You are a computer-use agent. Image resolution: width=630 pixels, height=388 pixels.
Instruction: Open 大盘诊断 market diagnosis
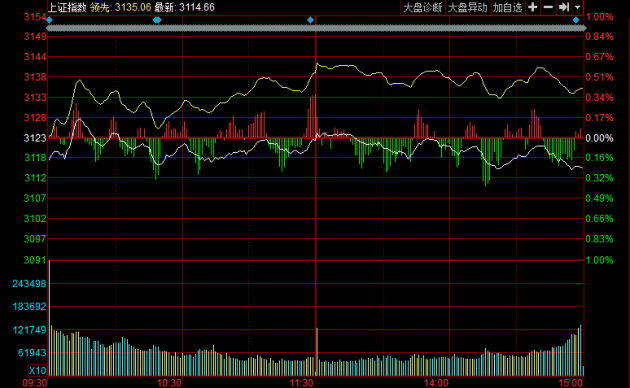point(423,8)
